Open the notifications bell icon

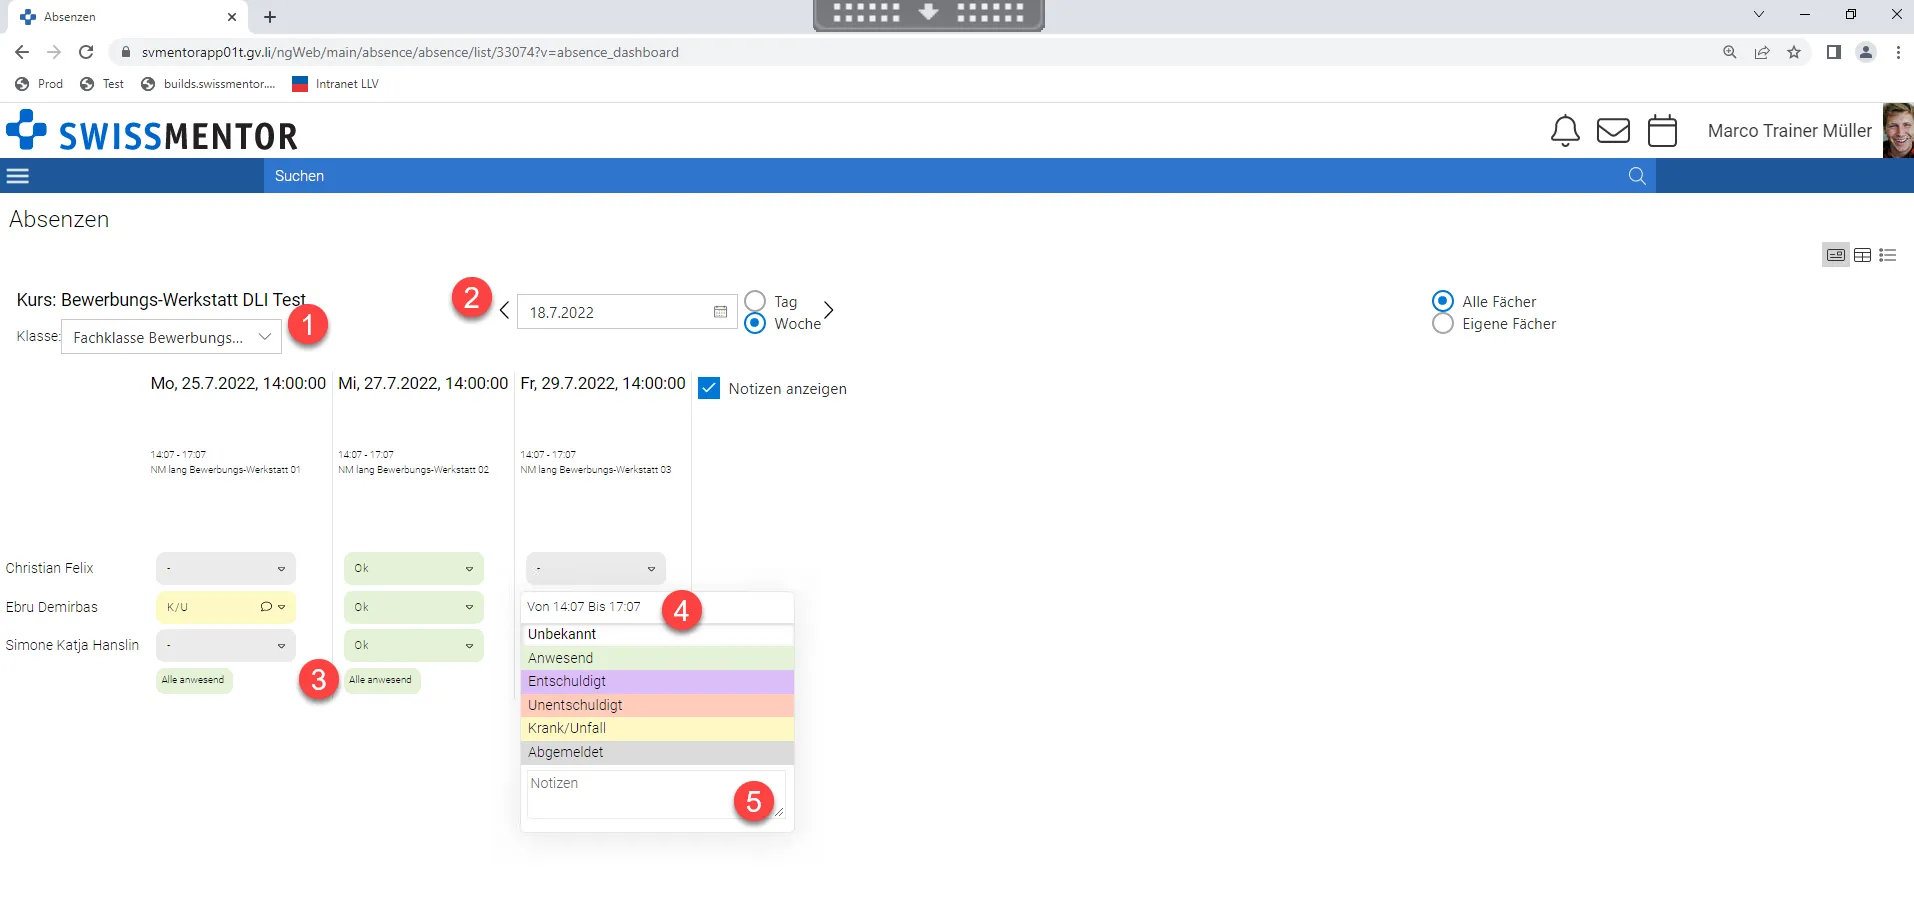1565,131
